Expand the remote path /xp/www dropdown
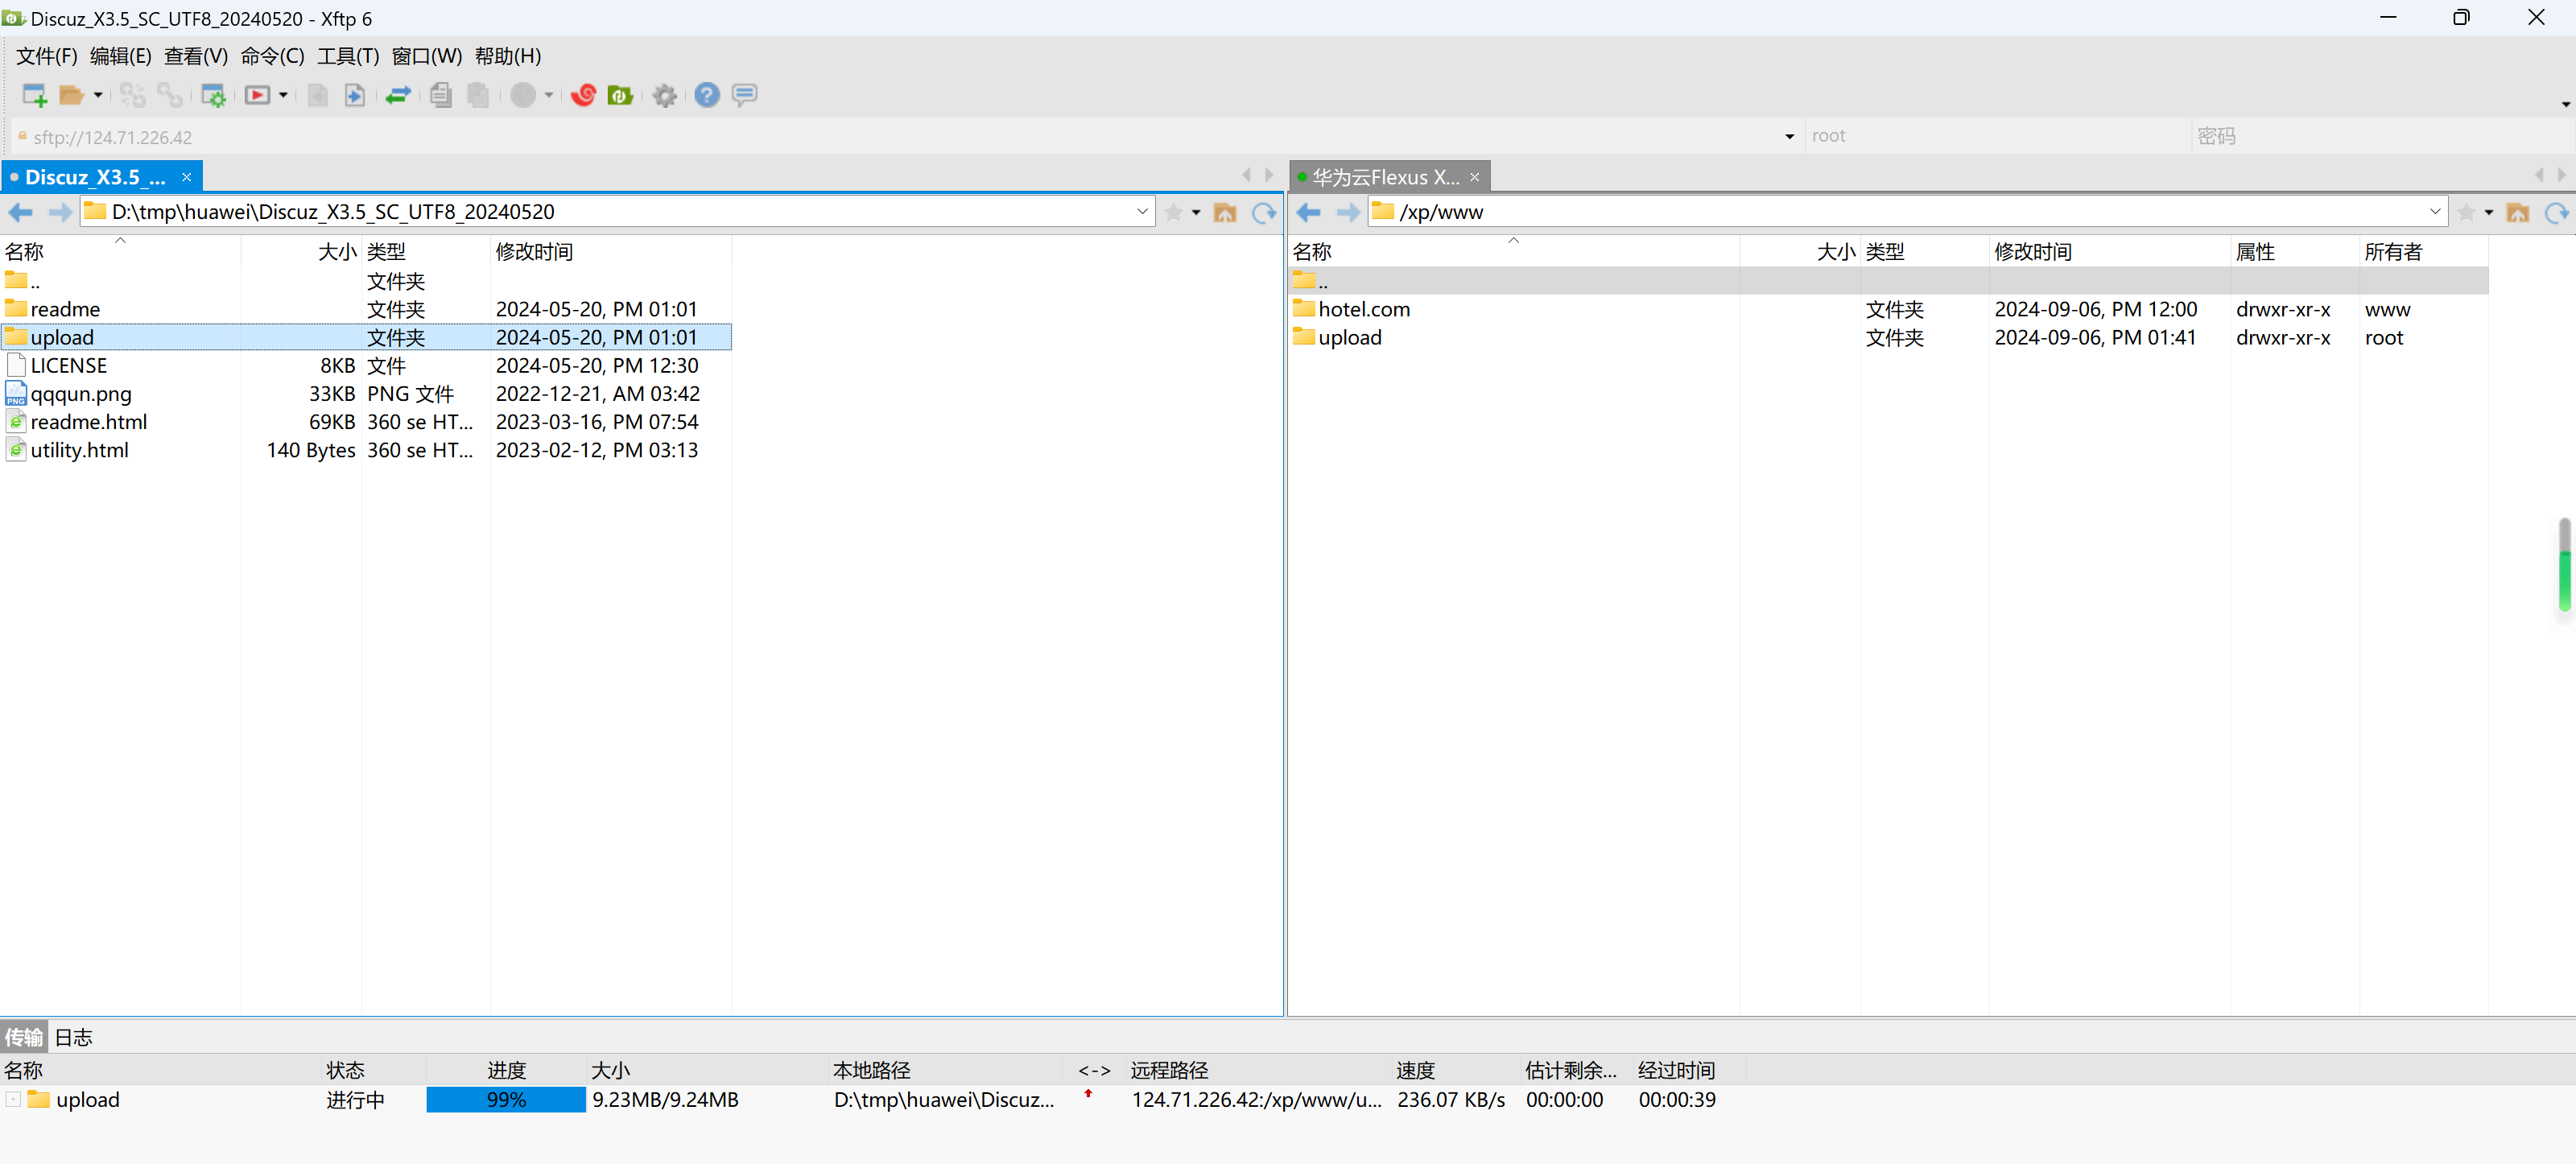 pos(2435,212)
